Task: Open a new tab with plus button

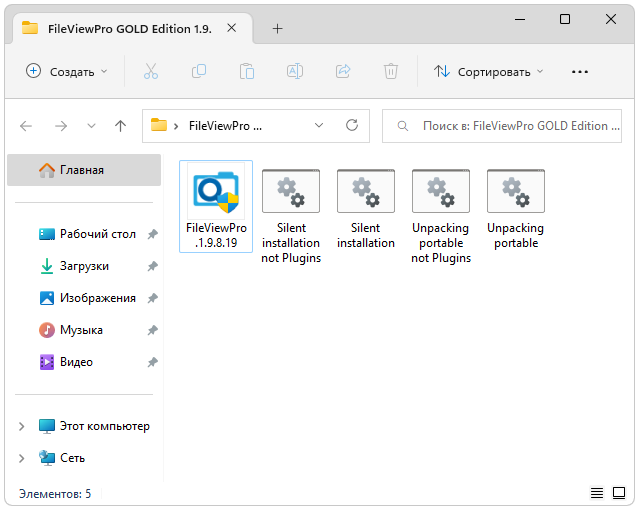Action: [x=278, y=28]
